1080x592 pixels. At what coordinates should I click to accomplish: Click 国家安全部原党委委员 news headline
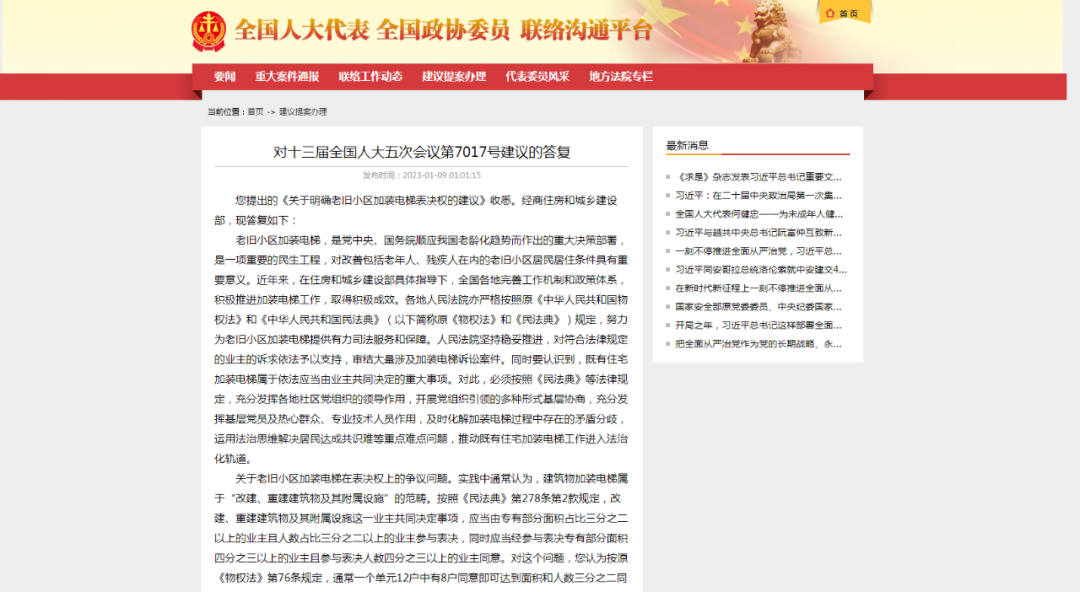(760, 306)
